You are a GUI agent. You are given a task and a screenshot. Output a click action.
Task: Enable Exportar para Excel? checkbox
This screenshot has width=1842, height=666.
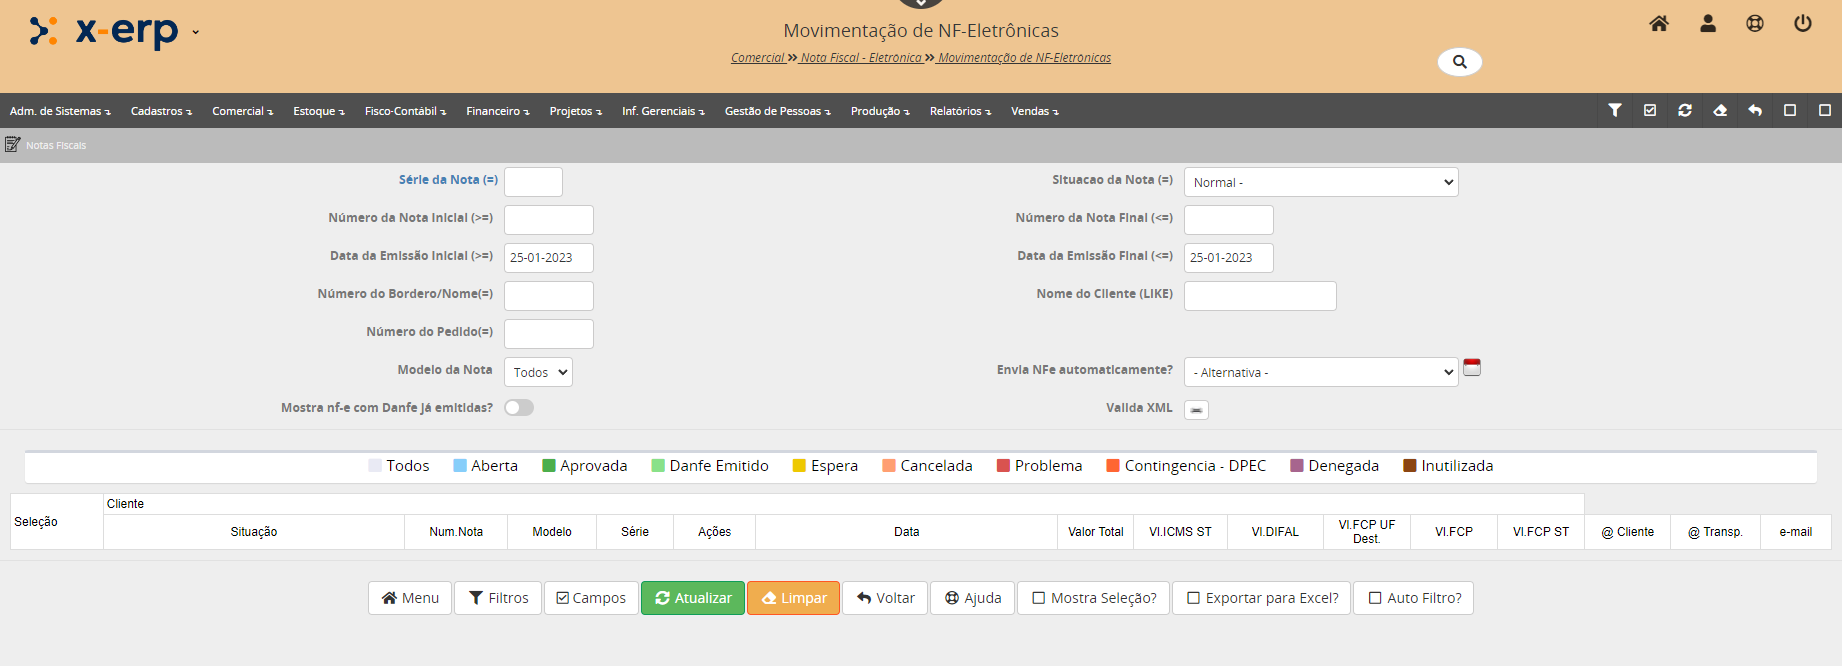(x=1194, y=598)
